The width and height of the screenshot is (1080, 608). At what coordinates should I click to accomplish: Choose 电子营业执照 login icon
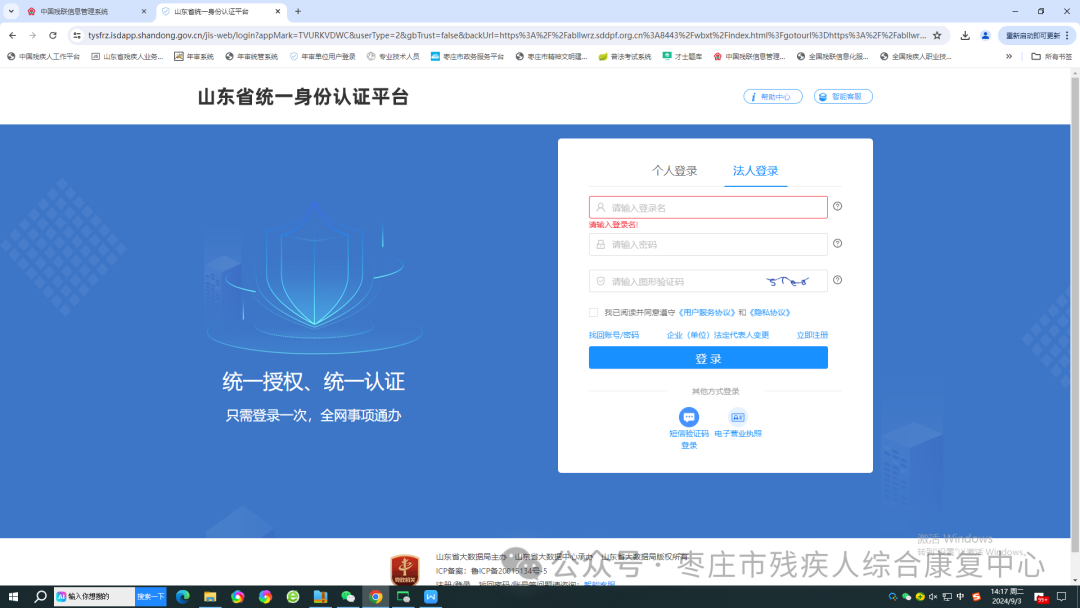(738, 417)
